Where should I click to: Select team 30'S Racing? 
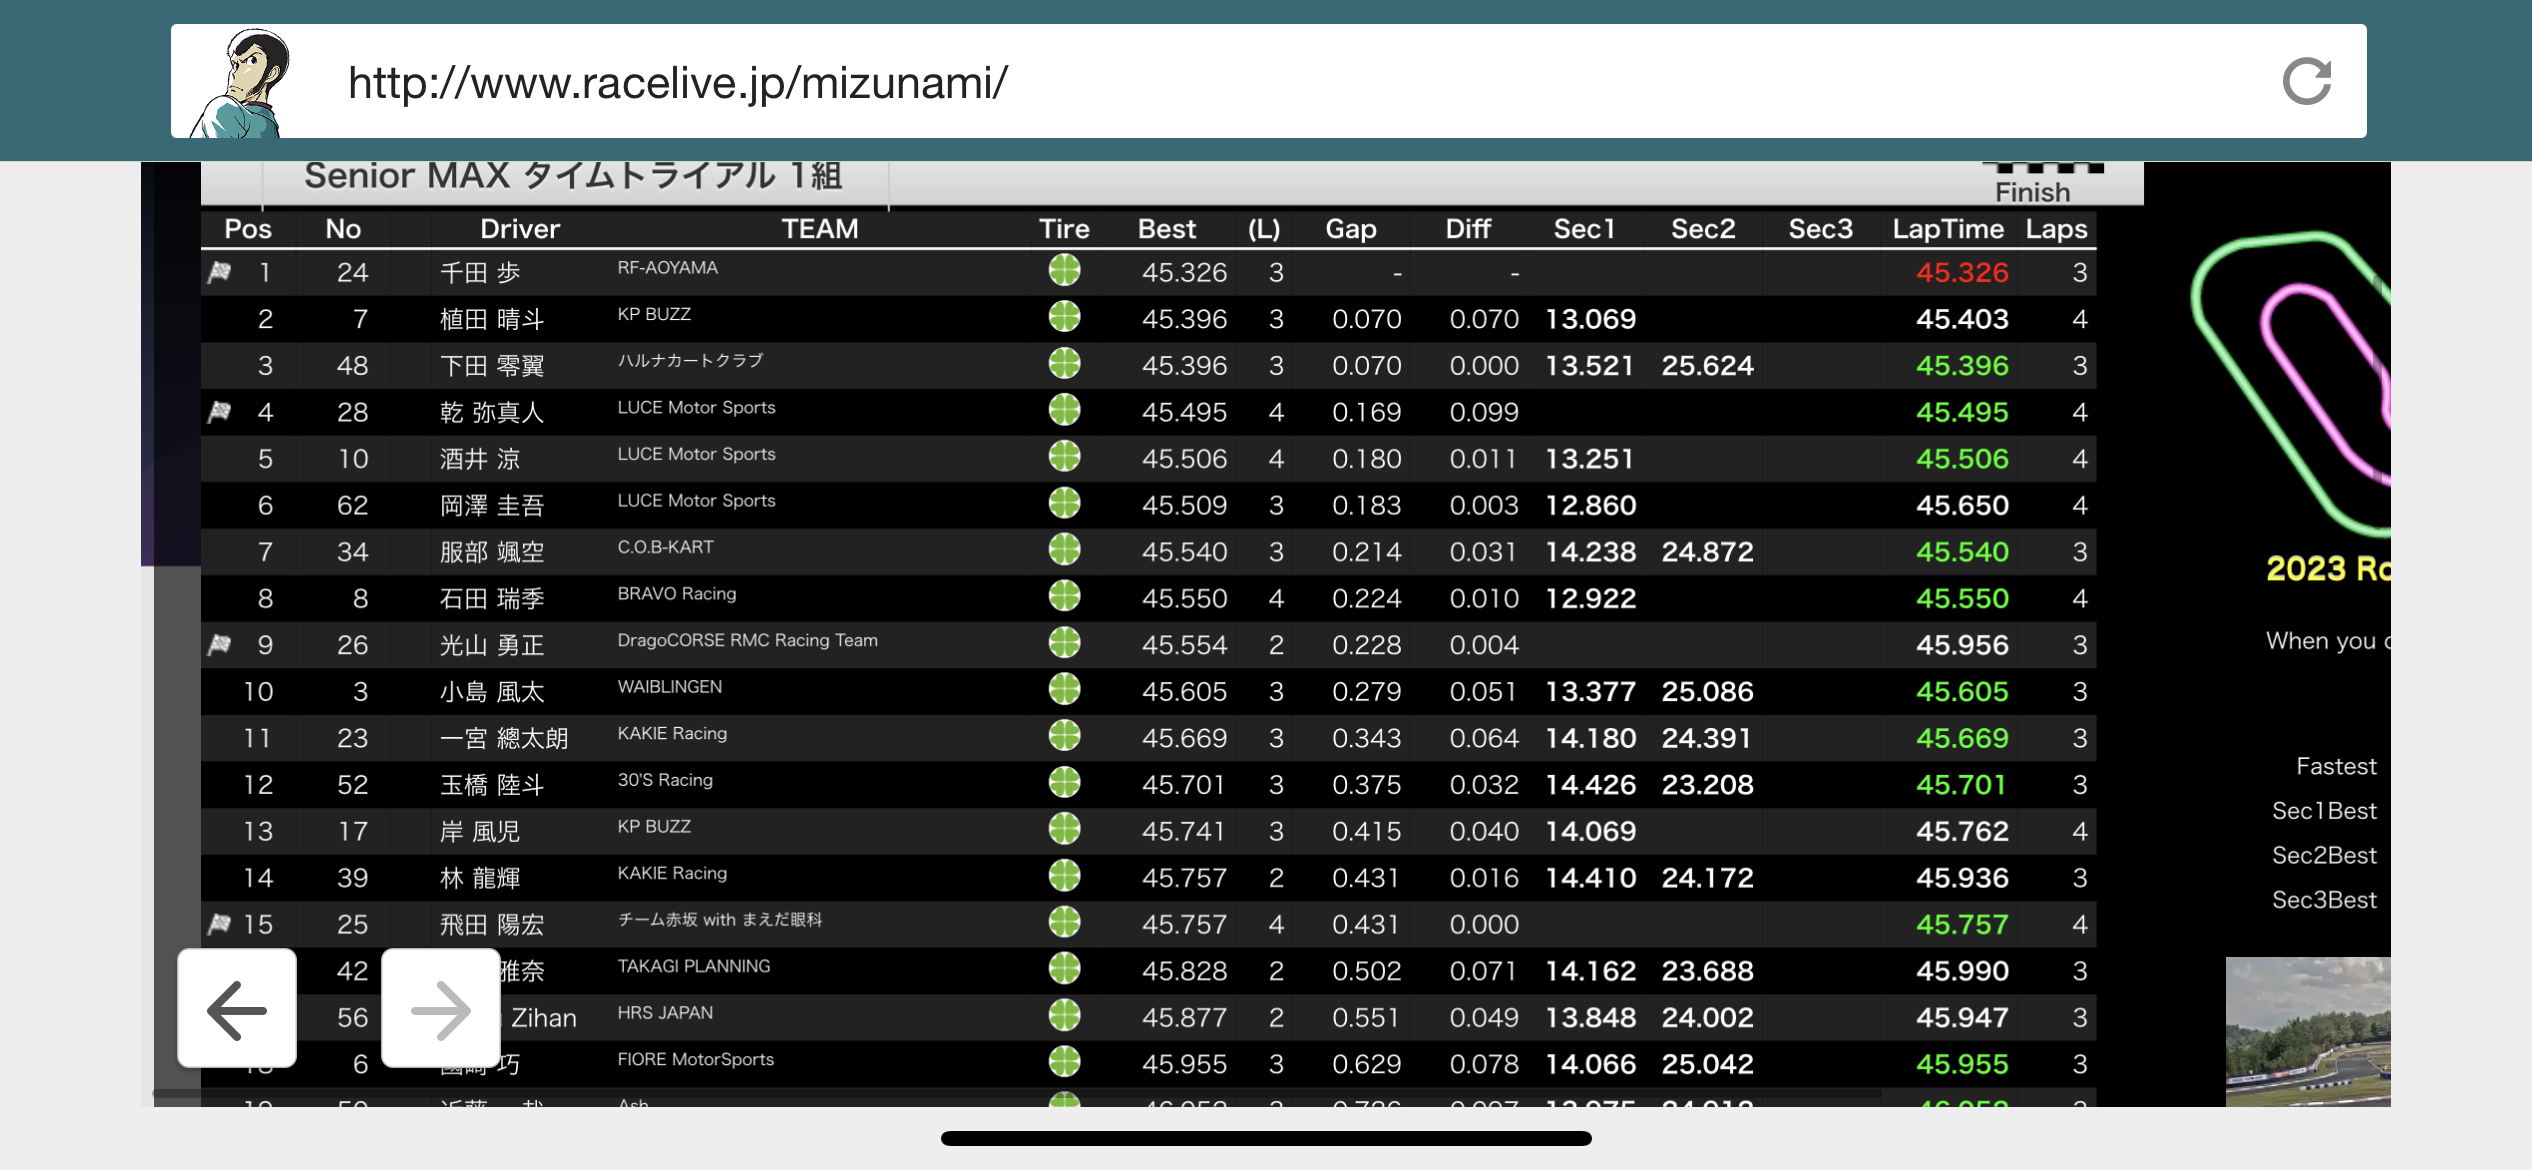tap(665, 780)
